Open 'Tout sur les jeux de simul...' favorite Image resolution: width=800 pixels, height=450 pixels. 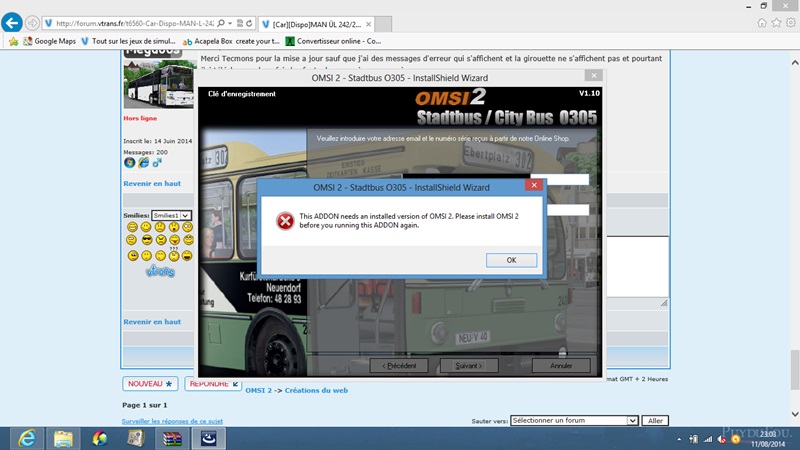pos(128,41)
